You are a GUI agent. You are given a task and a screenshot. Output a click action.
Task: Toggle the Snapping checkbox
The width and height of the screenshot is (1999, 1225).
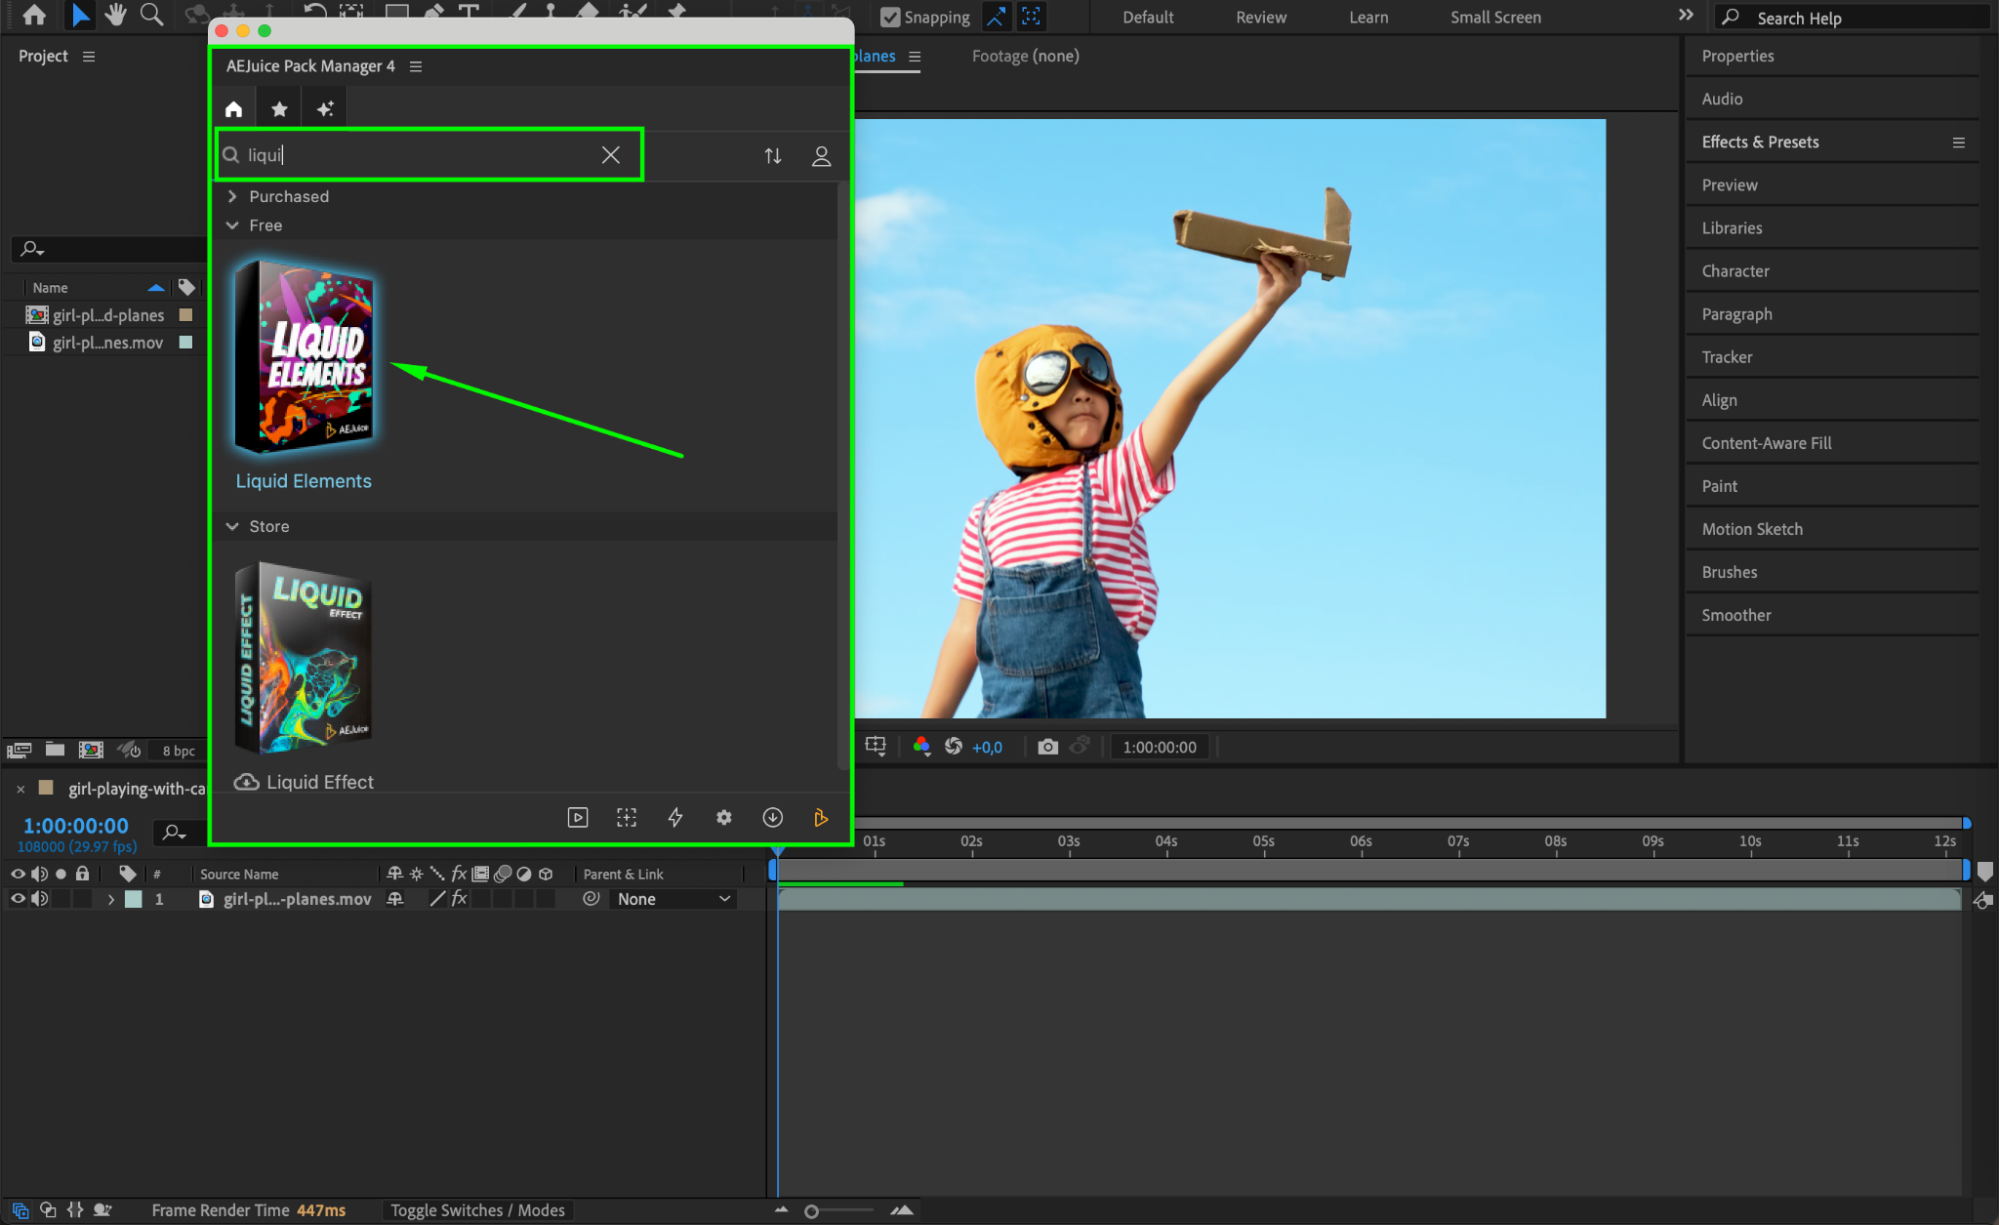[x=890, y=17]
